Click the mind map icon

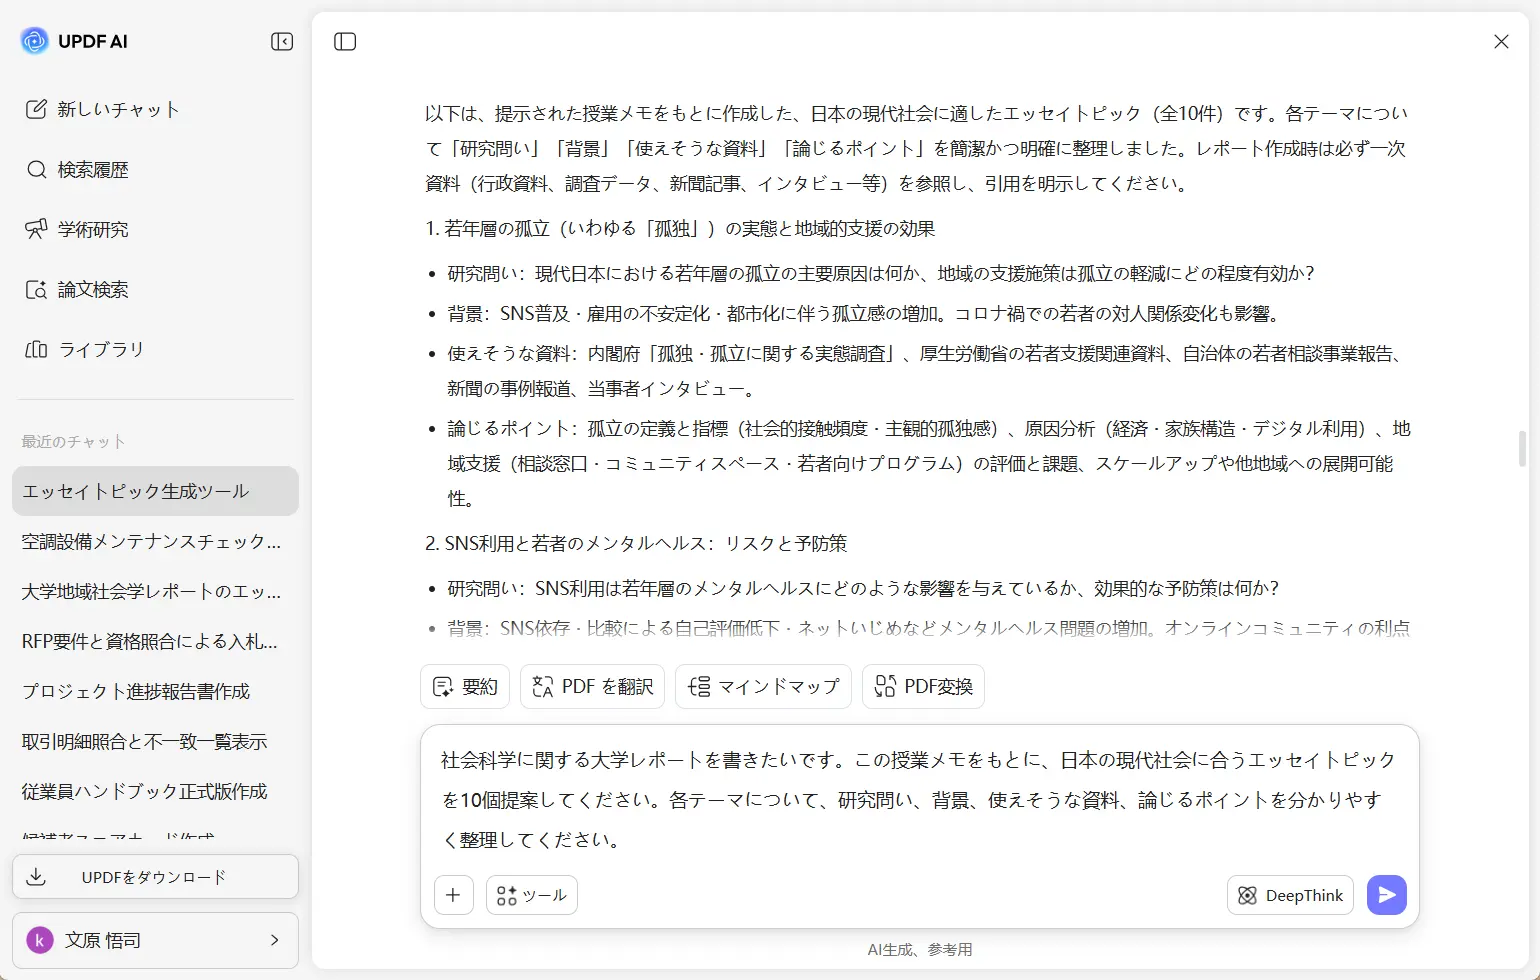[x=699, y=686]
